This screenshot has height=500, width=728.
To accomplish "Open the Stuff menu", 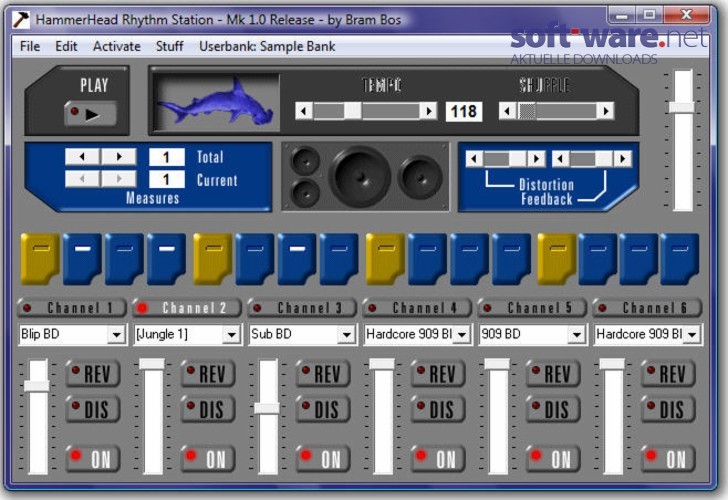I will pos(169,46).
